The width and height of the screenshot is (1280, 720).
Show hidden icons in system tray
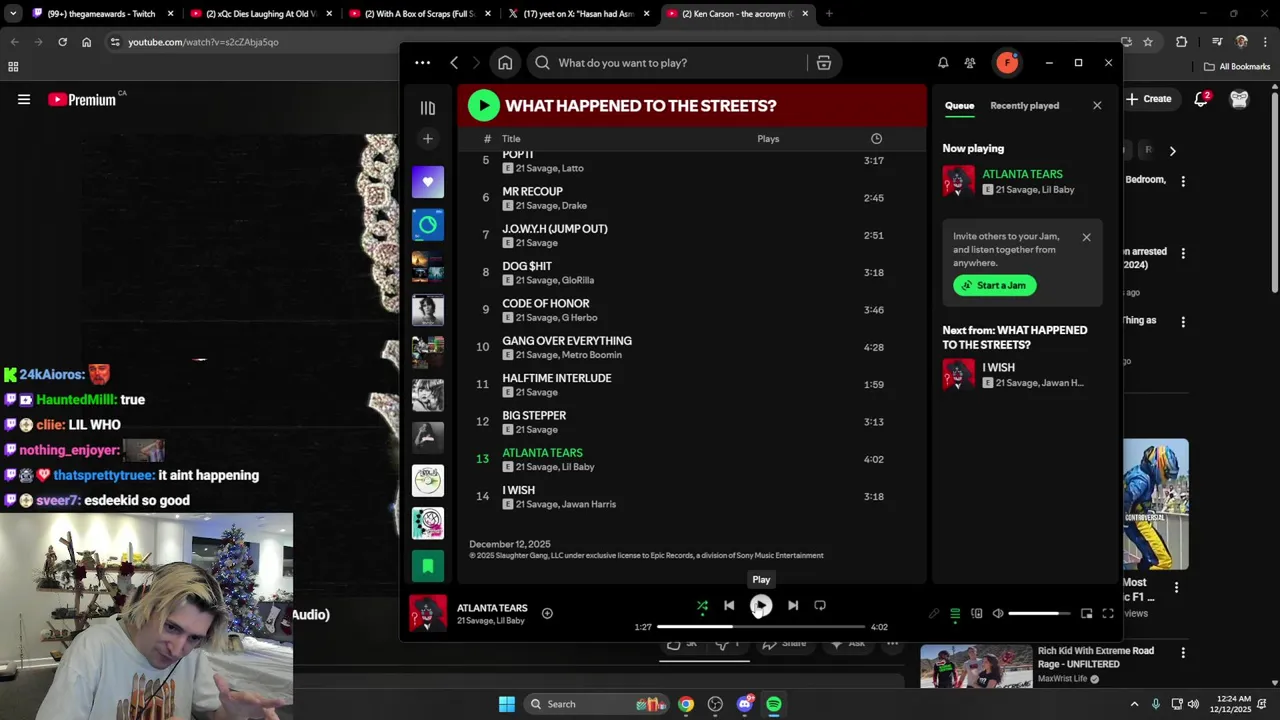click(1134, 704)
